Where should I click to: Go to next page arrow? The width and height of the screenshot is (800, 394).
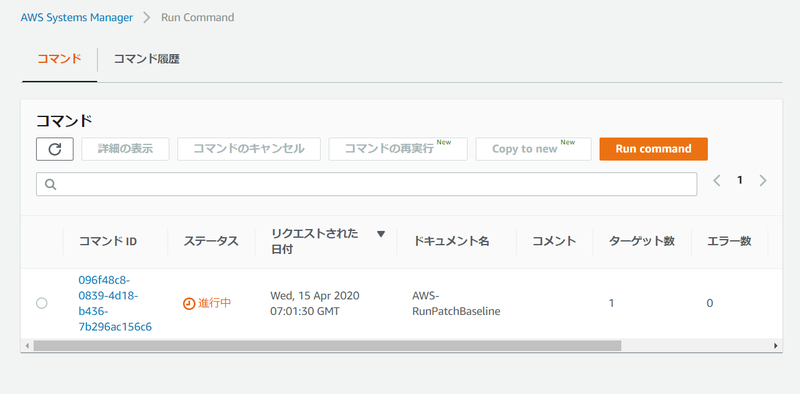coord(763,180)
